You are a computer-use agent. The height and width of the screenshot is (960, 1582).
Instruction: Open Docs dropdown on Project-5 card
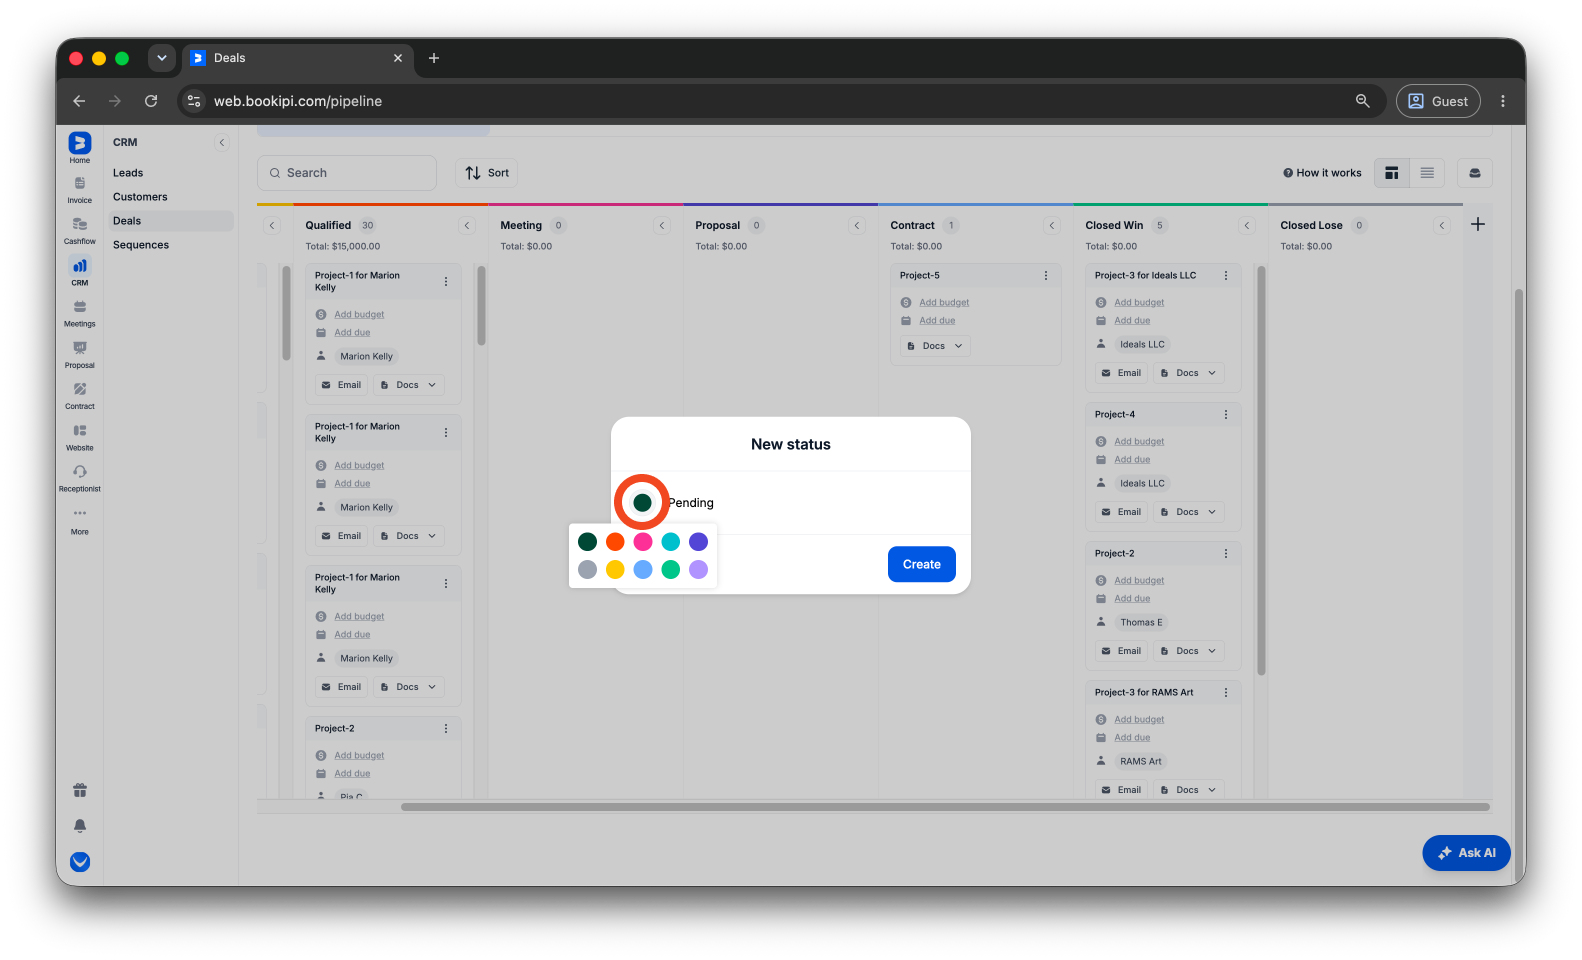coord(935,346)
